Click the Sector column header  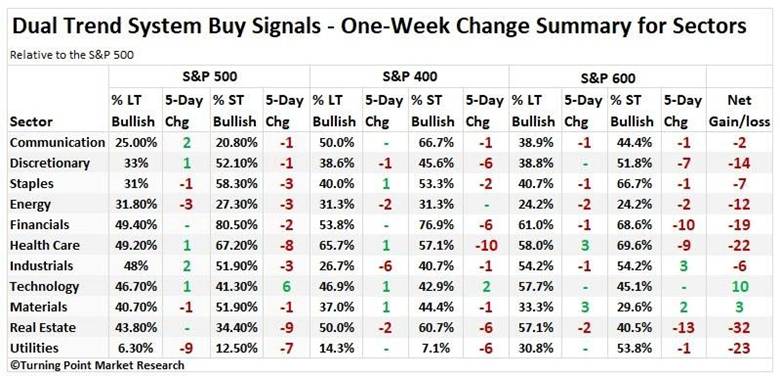31,121
